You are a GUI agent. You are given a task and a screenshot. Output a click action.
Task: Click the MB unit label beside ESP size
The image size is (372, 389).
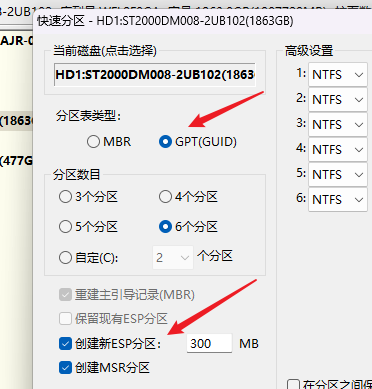[249, 344]
